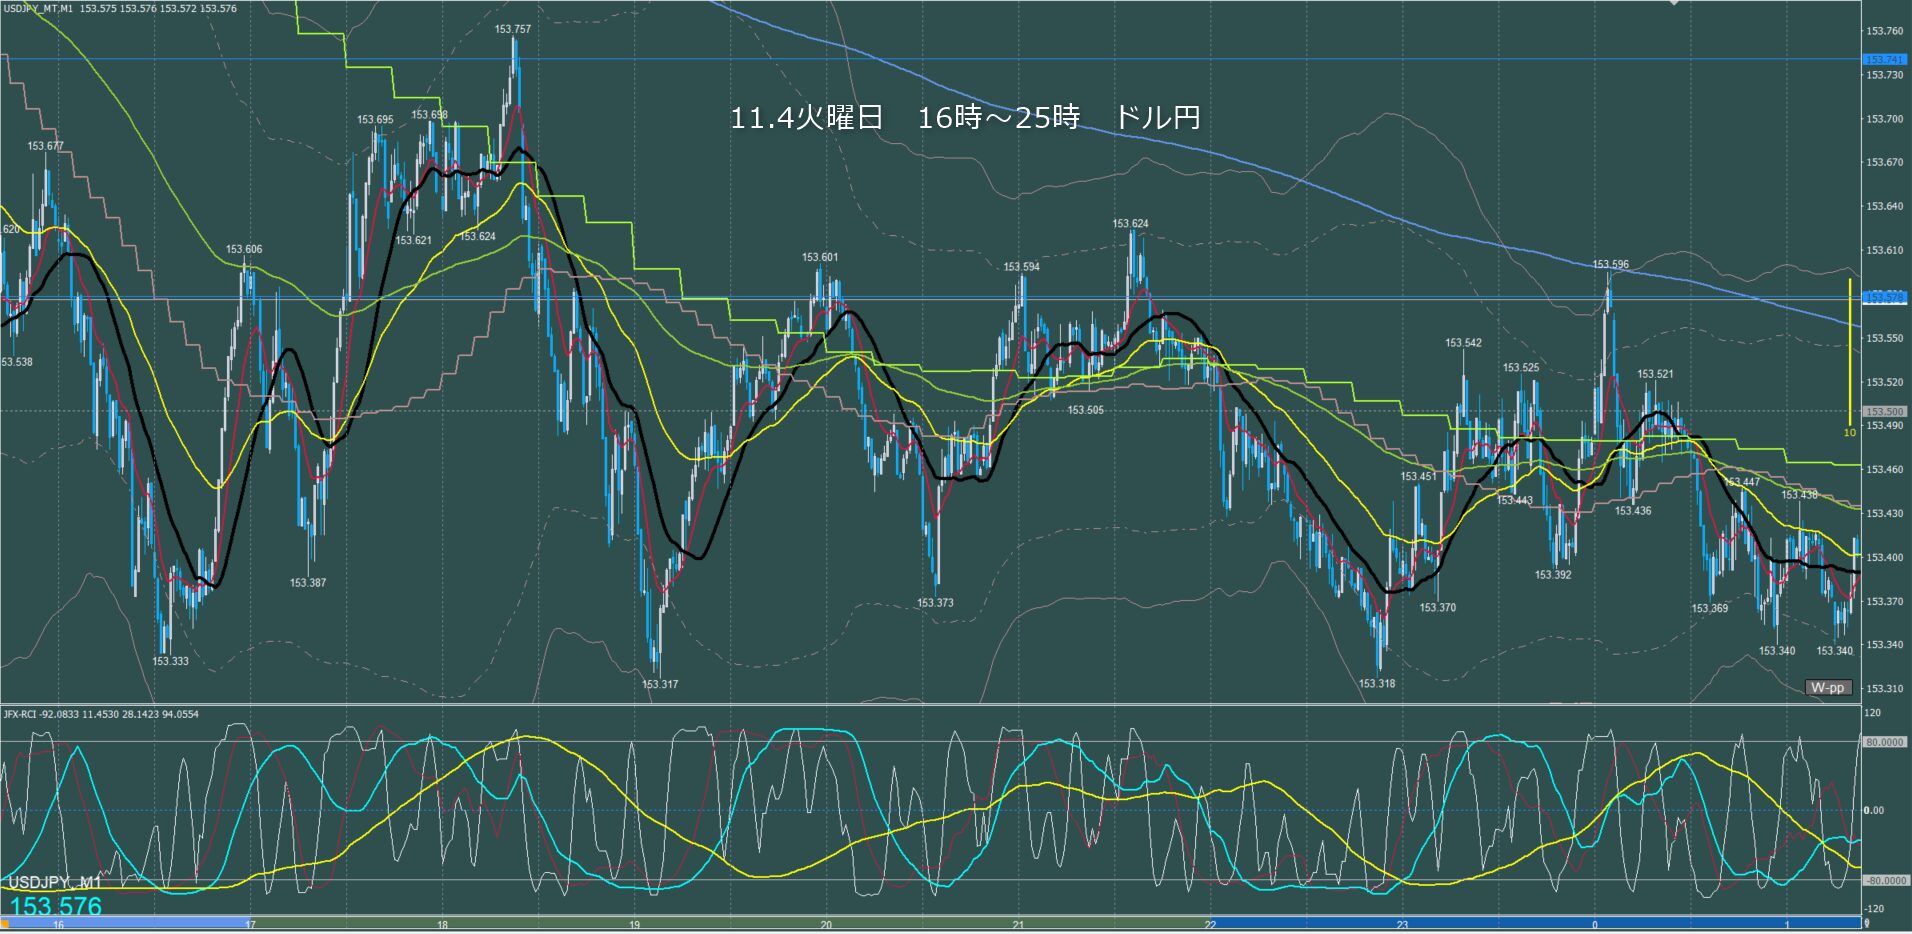Select the 153.333 swing low label
The height and width of the screenshot is (934, 1912).
point(170,661)
